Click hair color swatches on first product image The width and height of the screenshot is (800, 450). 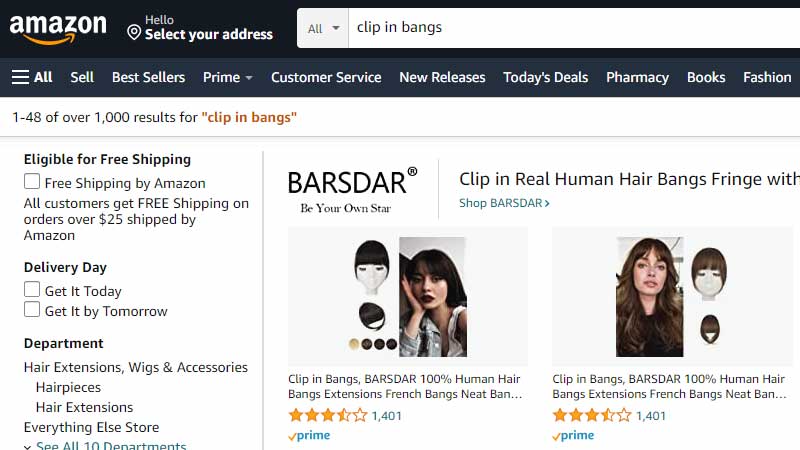[373, 344]
